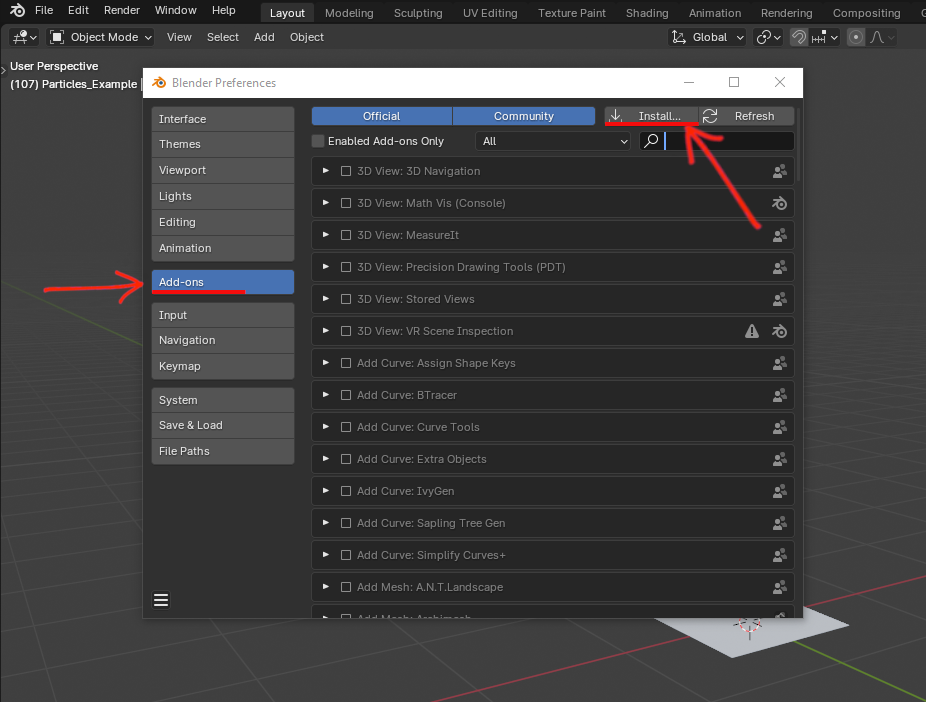Toggle the proportional editing icon
This screenshot has width=926, height=702.
[856, 37]
